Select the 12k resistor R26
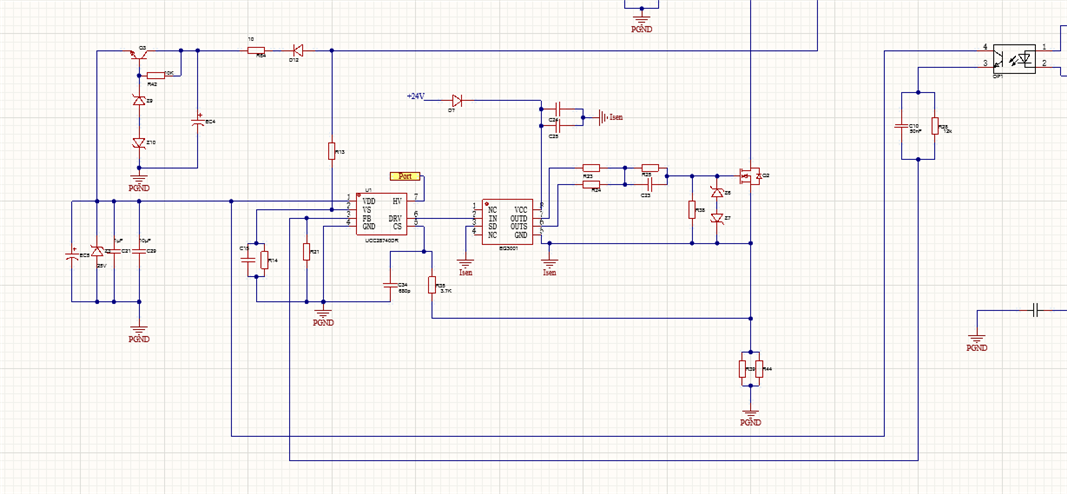 pos(934,125)
